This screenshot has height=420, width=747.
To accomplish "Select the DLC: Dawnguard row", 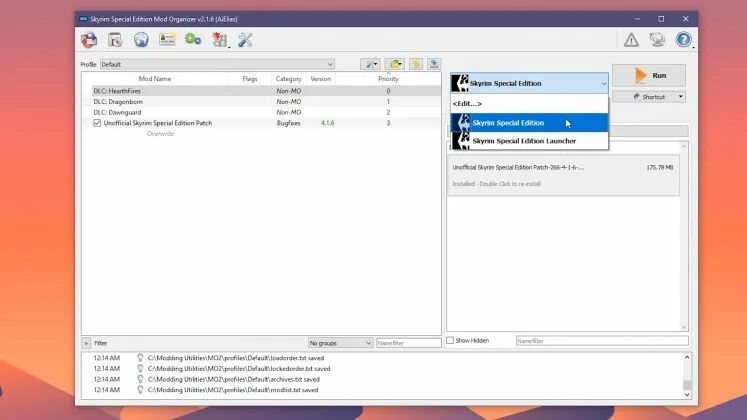I will 262,112.
